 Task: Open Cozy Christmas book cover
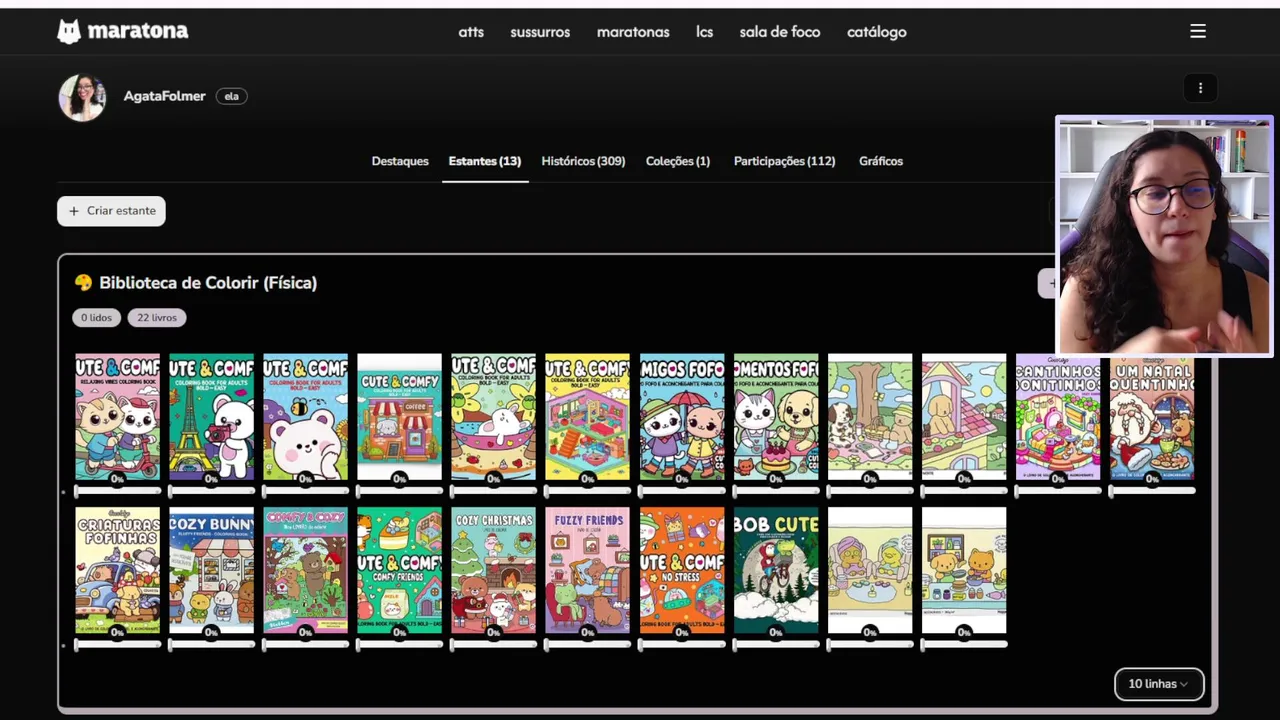coord(493,570)
